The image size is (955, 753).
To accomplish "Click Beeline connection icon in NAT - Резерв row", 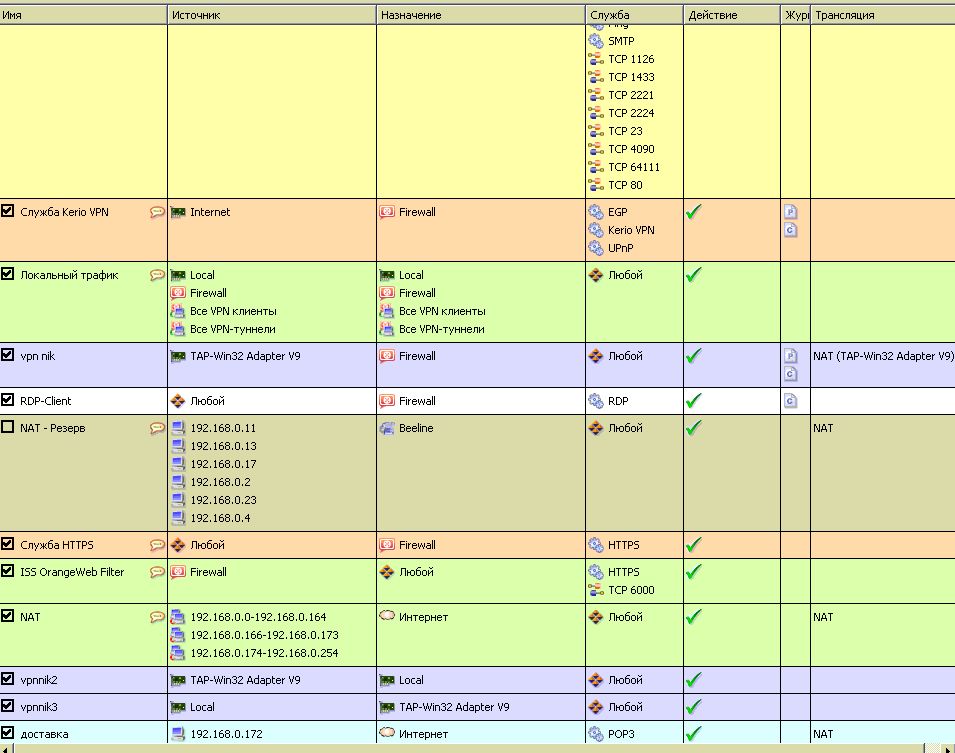I will (x=387, y=428).
